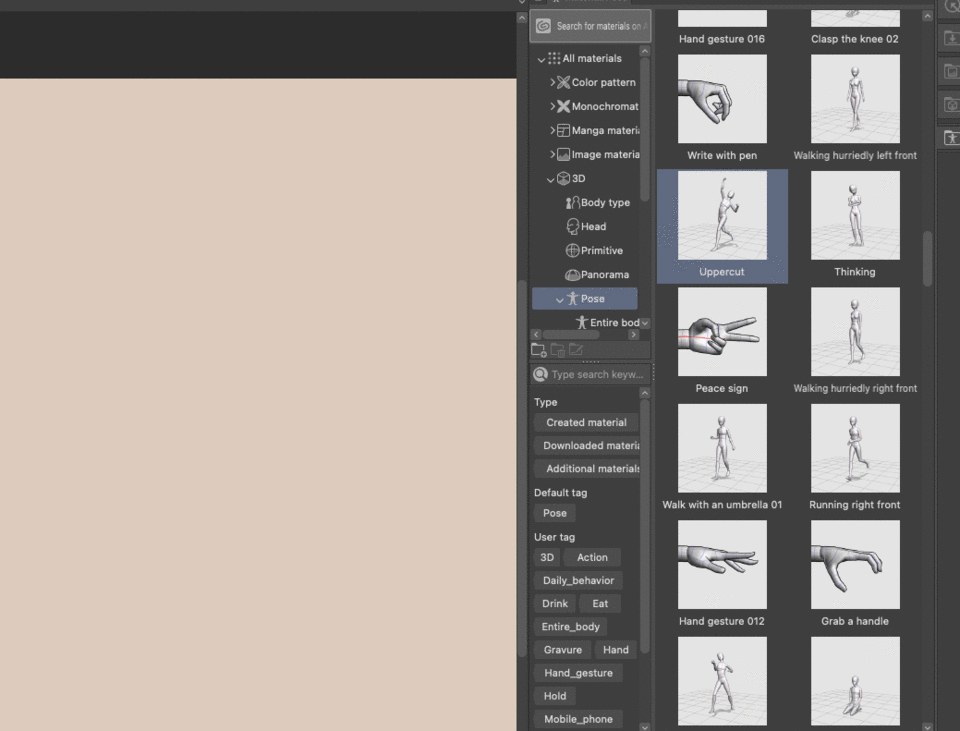Click the pose figure icon on right sidebar
Viewport: 960px width, 731px height.
point(951,138)
